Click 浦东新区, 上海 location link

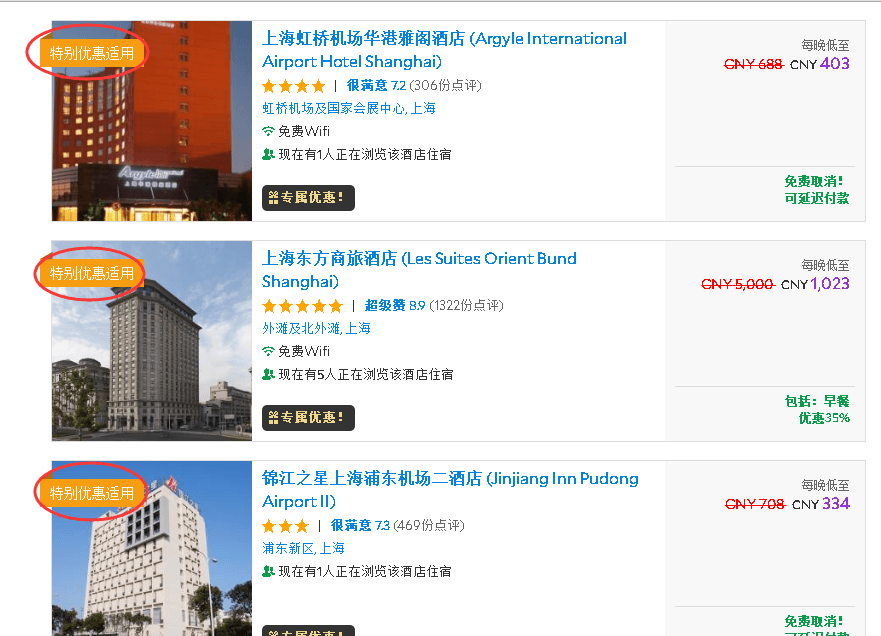(x=303, y=548)
